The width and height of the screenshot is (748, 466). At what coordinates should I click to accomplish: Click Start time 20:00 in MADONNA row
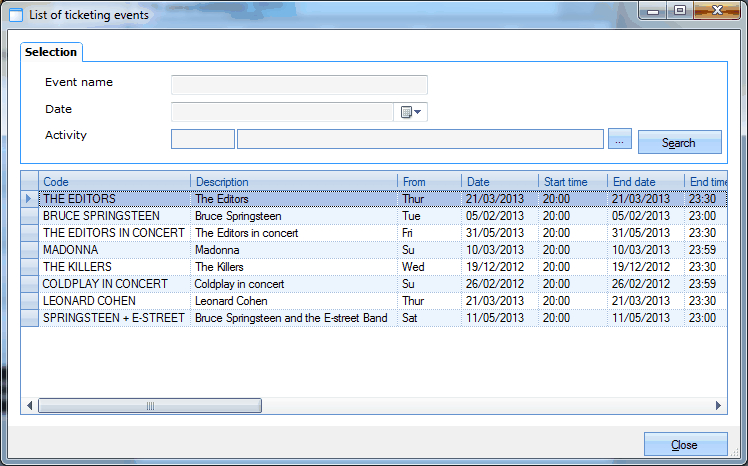click(x=573, y=250)
